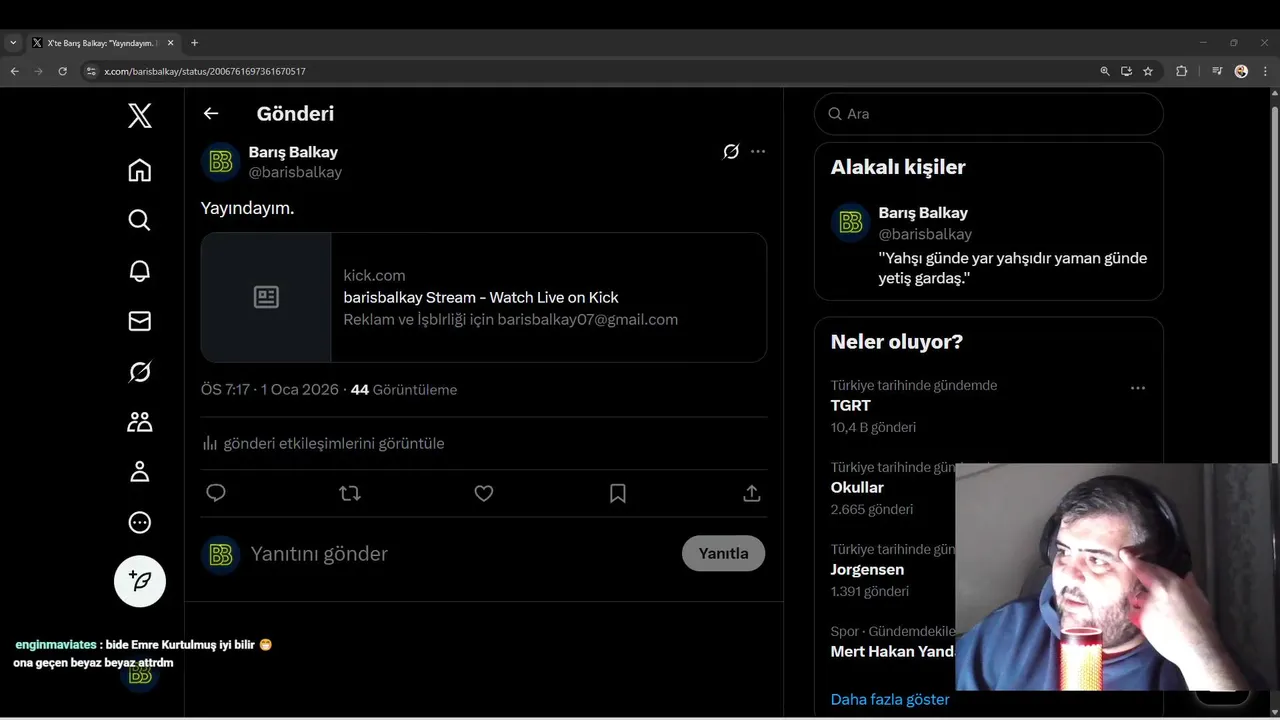The height and width of the screenshot is (720, 1280).
Task: Click the reply speech bubble icon
Action: click(216, 493)
